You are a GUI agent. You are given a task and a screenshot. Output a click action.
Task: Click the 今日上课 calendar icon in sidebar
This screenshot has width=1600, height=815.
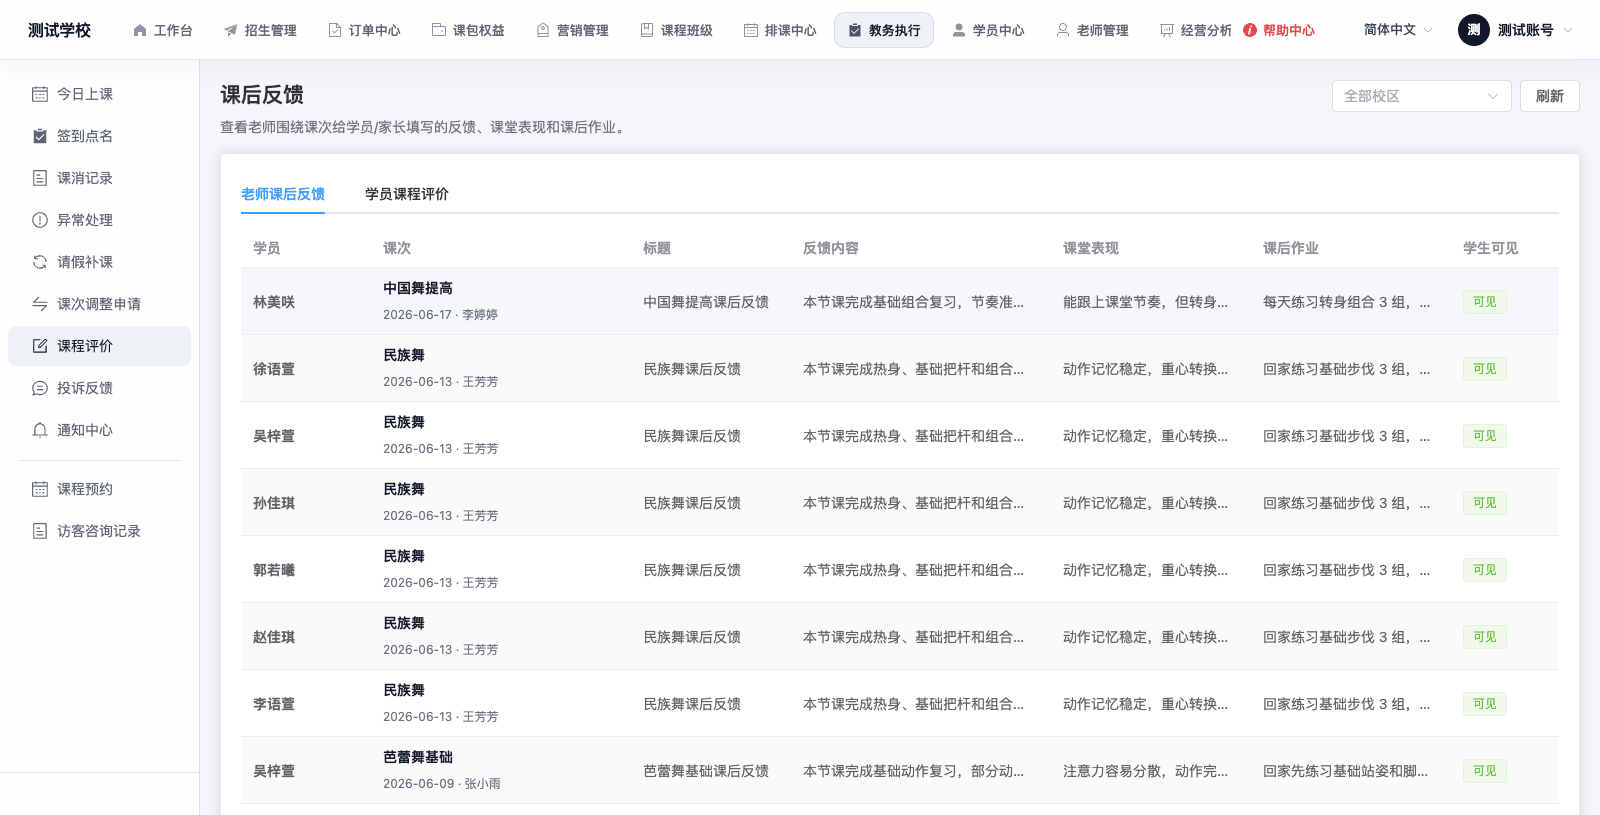[x=40, y=94]
